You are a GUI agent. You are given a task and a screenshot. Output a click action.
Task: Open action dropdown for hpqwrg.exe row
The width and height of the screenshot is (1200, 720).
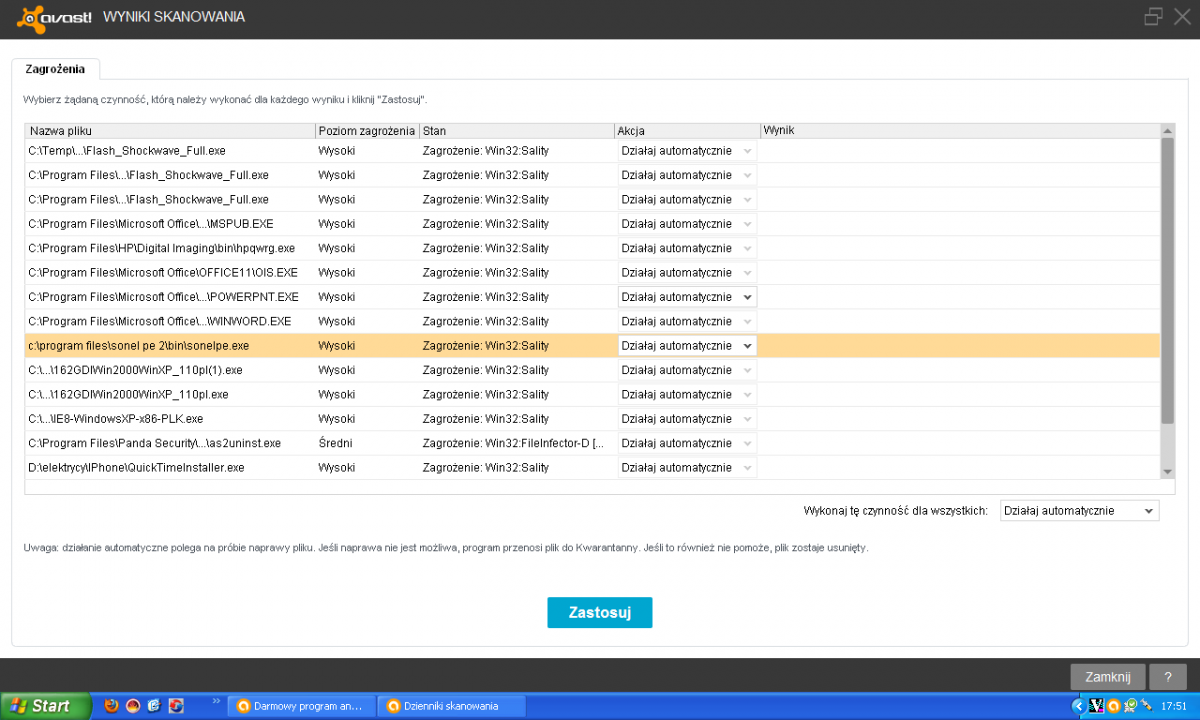click(687, 248)
